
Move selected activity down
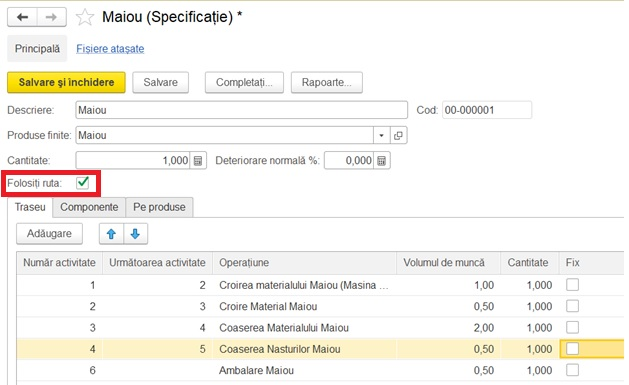(136, 234)
